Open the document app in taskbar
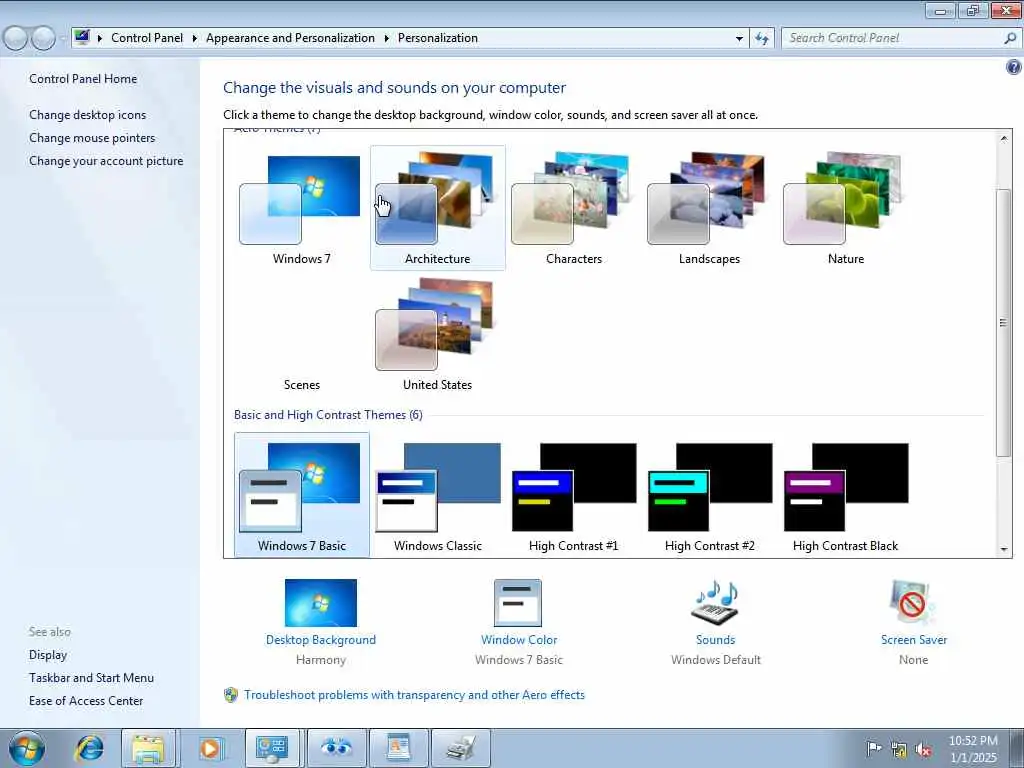The image size is (1024, 768). [x=398, y=748]
